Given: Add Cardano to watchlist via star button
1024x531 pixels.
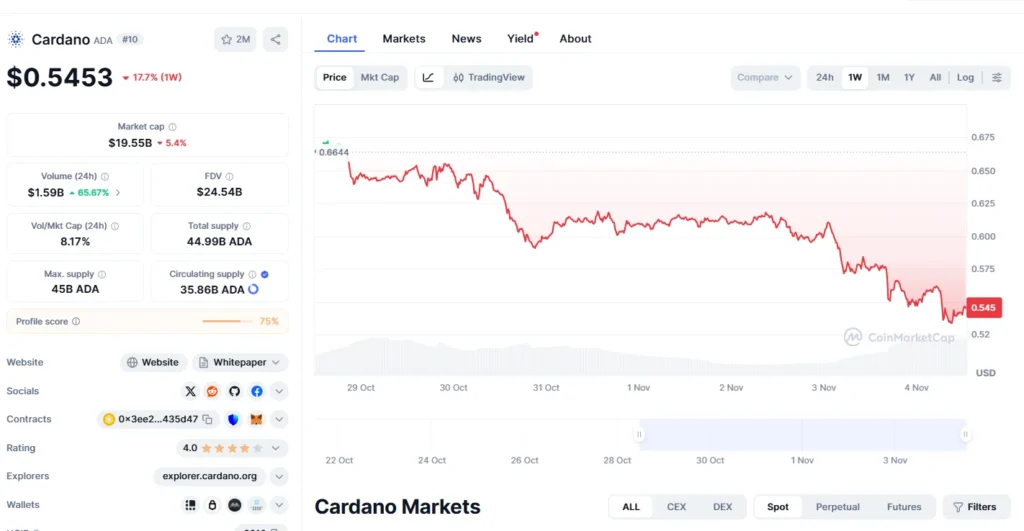Looking at the screenshot, I should pos(235,40).
